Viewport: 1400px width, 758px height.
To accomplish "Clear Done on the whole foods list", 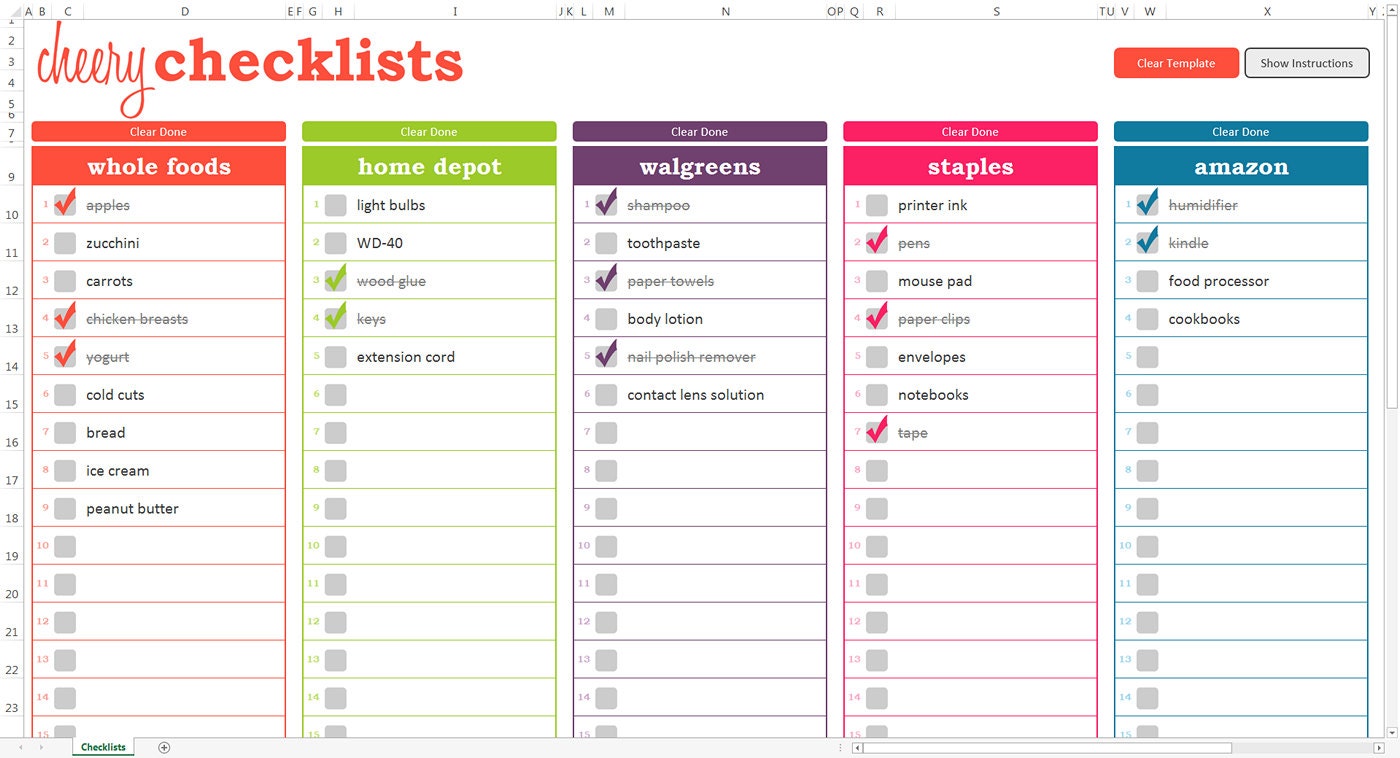I will point(158,131).
